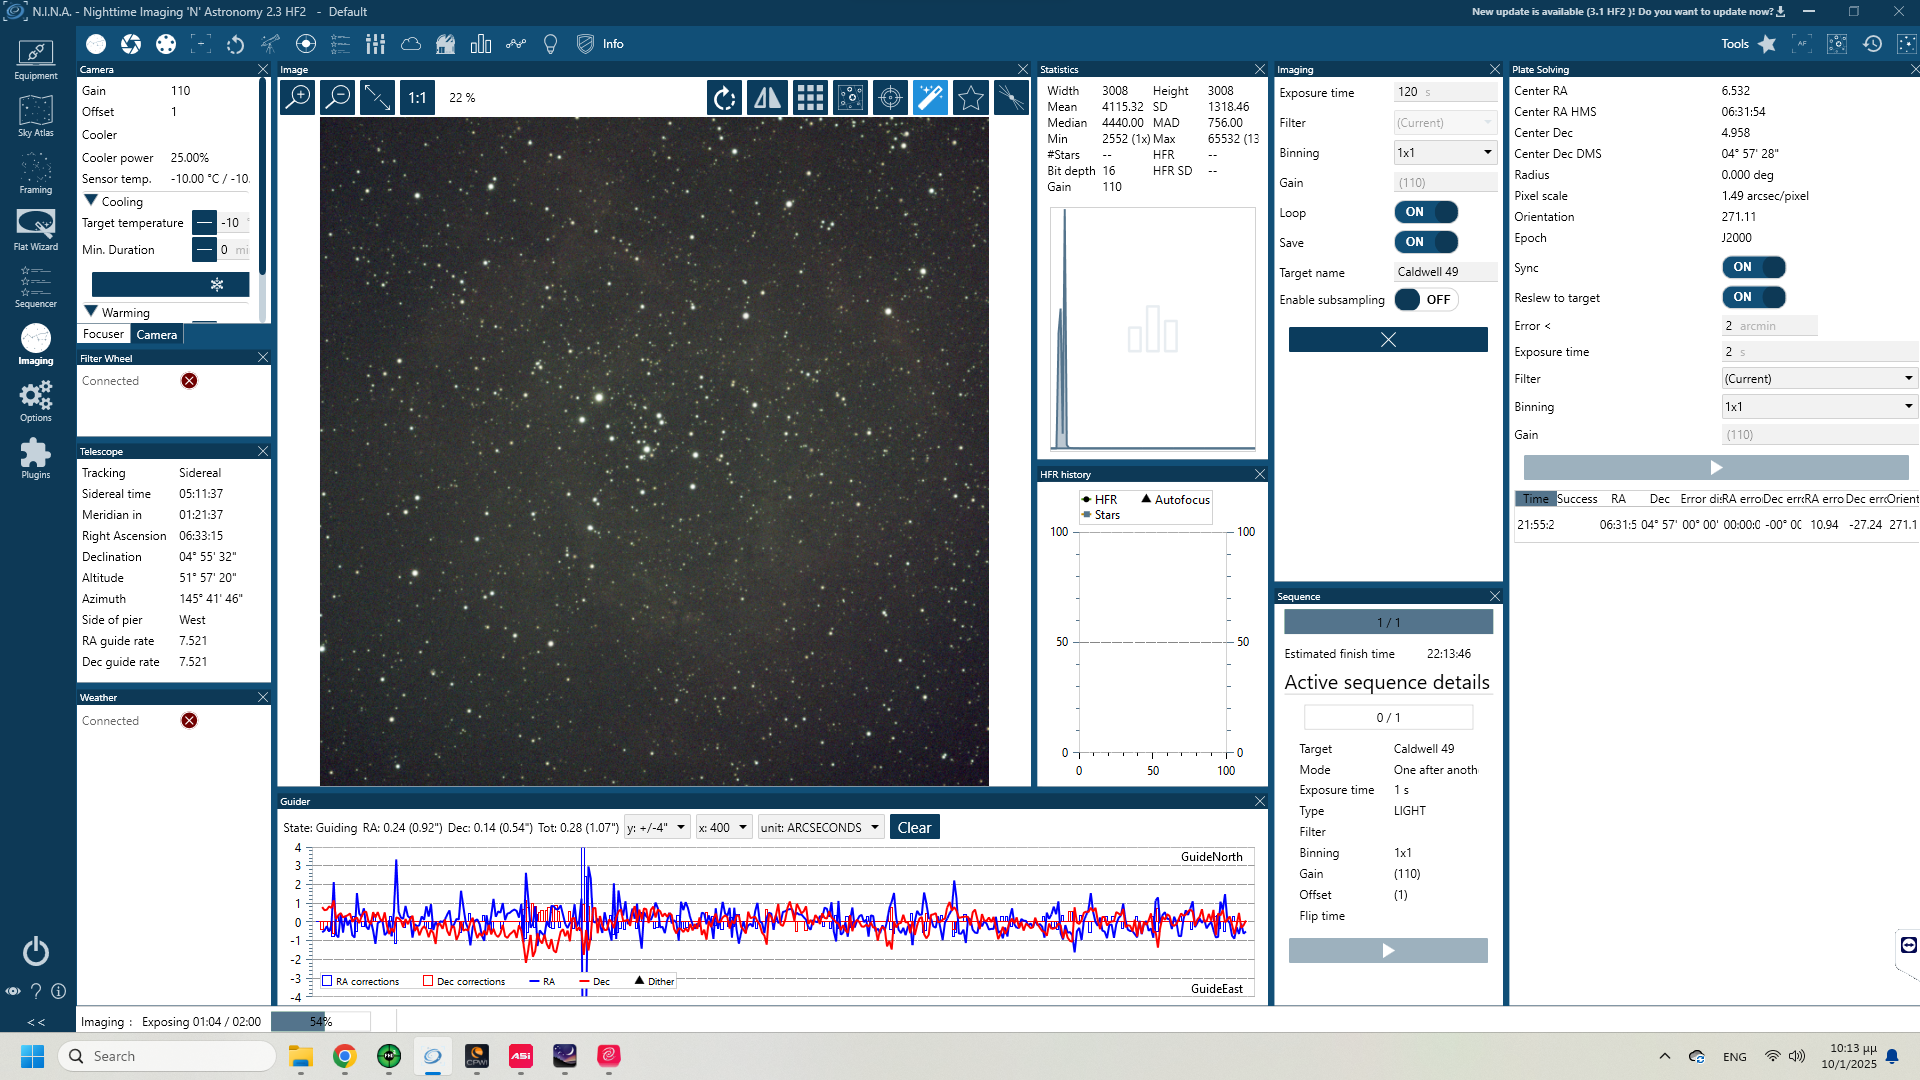Open the Plugins sidebar icon
This screenshot has height=1080, width=1920.
coord(35,458)
